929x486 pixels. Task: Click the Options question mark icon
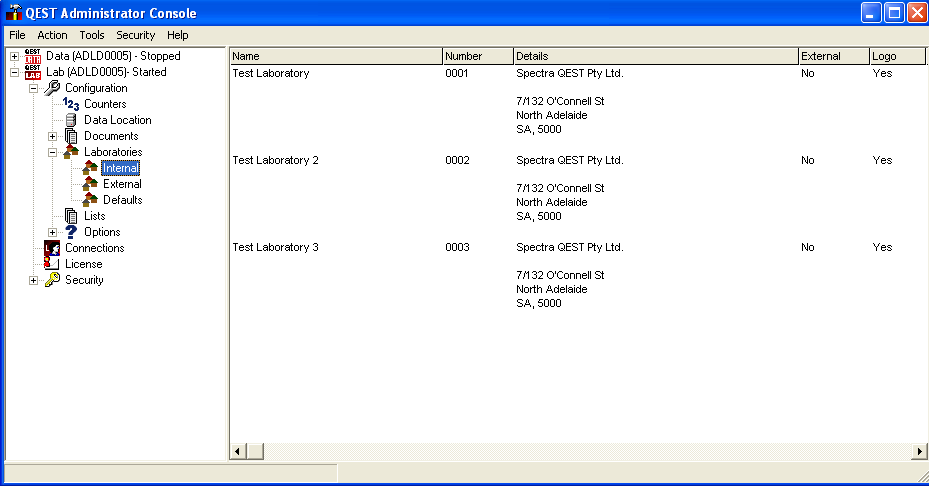(x=71, y=232)
